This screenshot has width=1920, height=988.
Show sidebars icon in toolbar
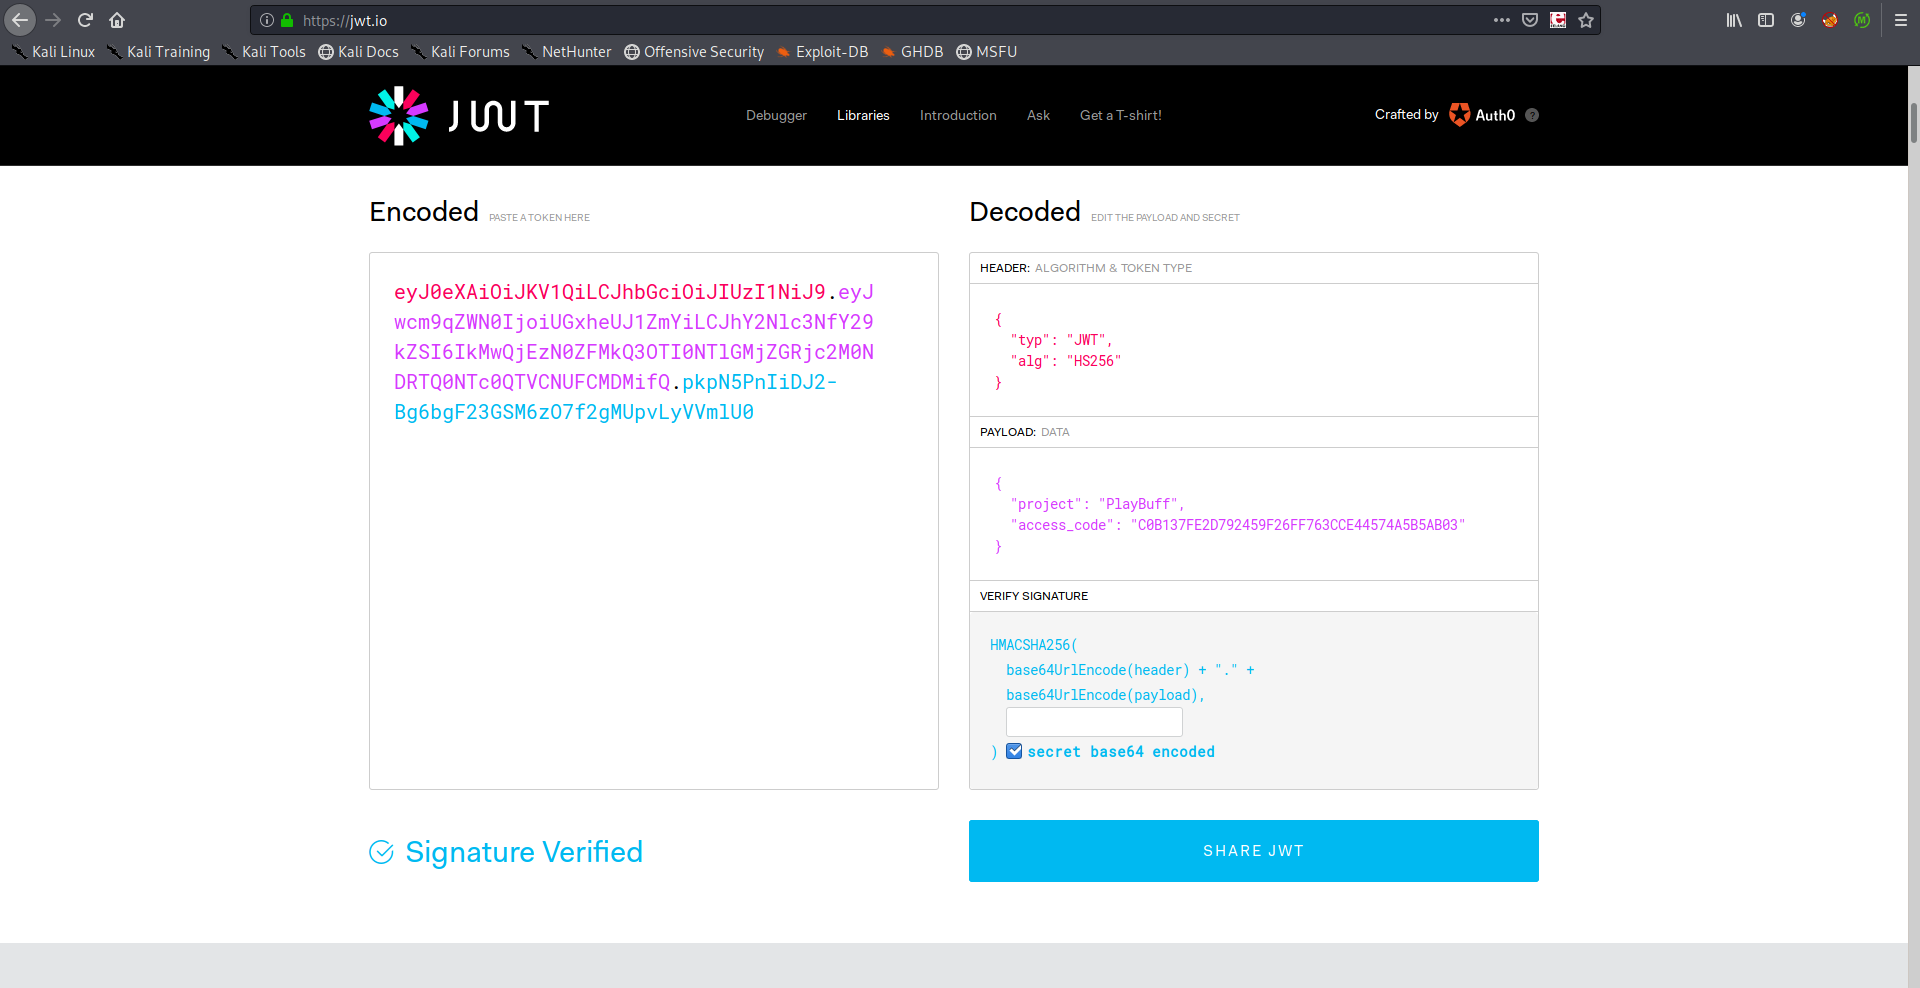click(x=1766, y=20)
